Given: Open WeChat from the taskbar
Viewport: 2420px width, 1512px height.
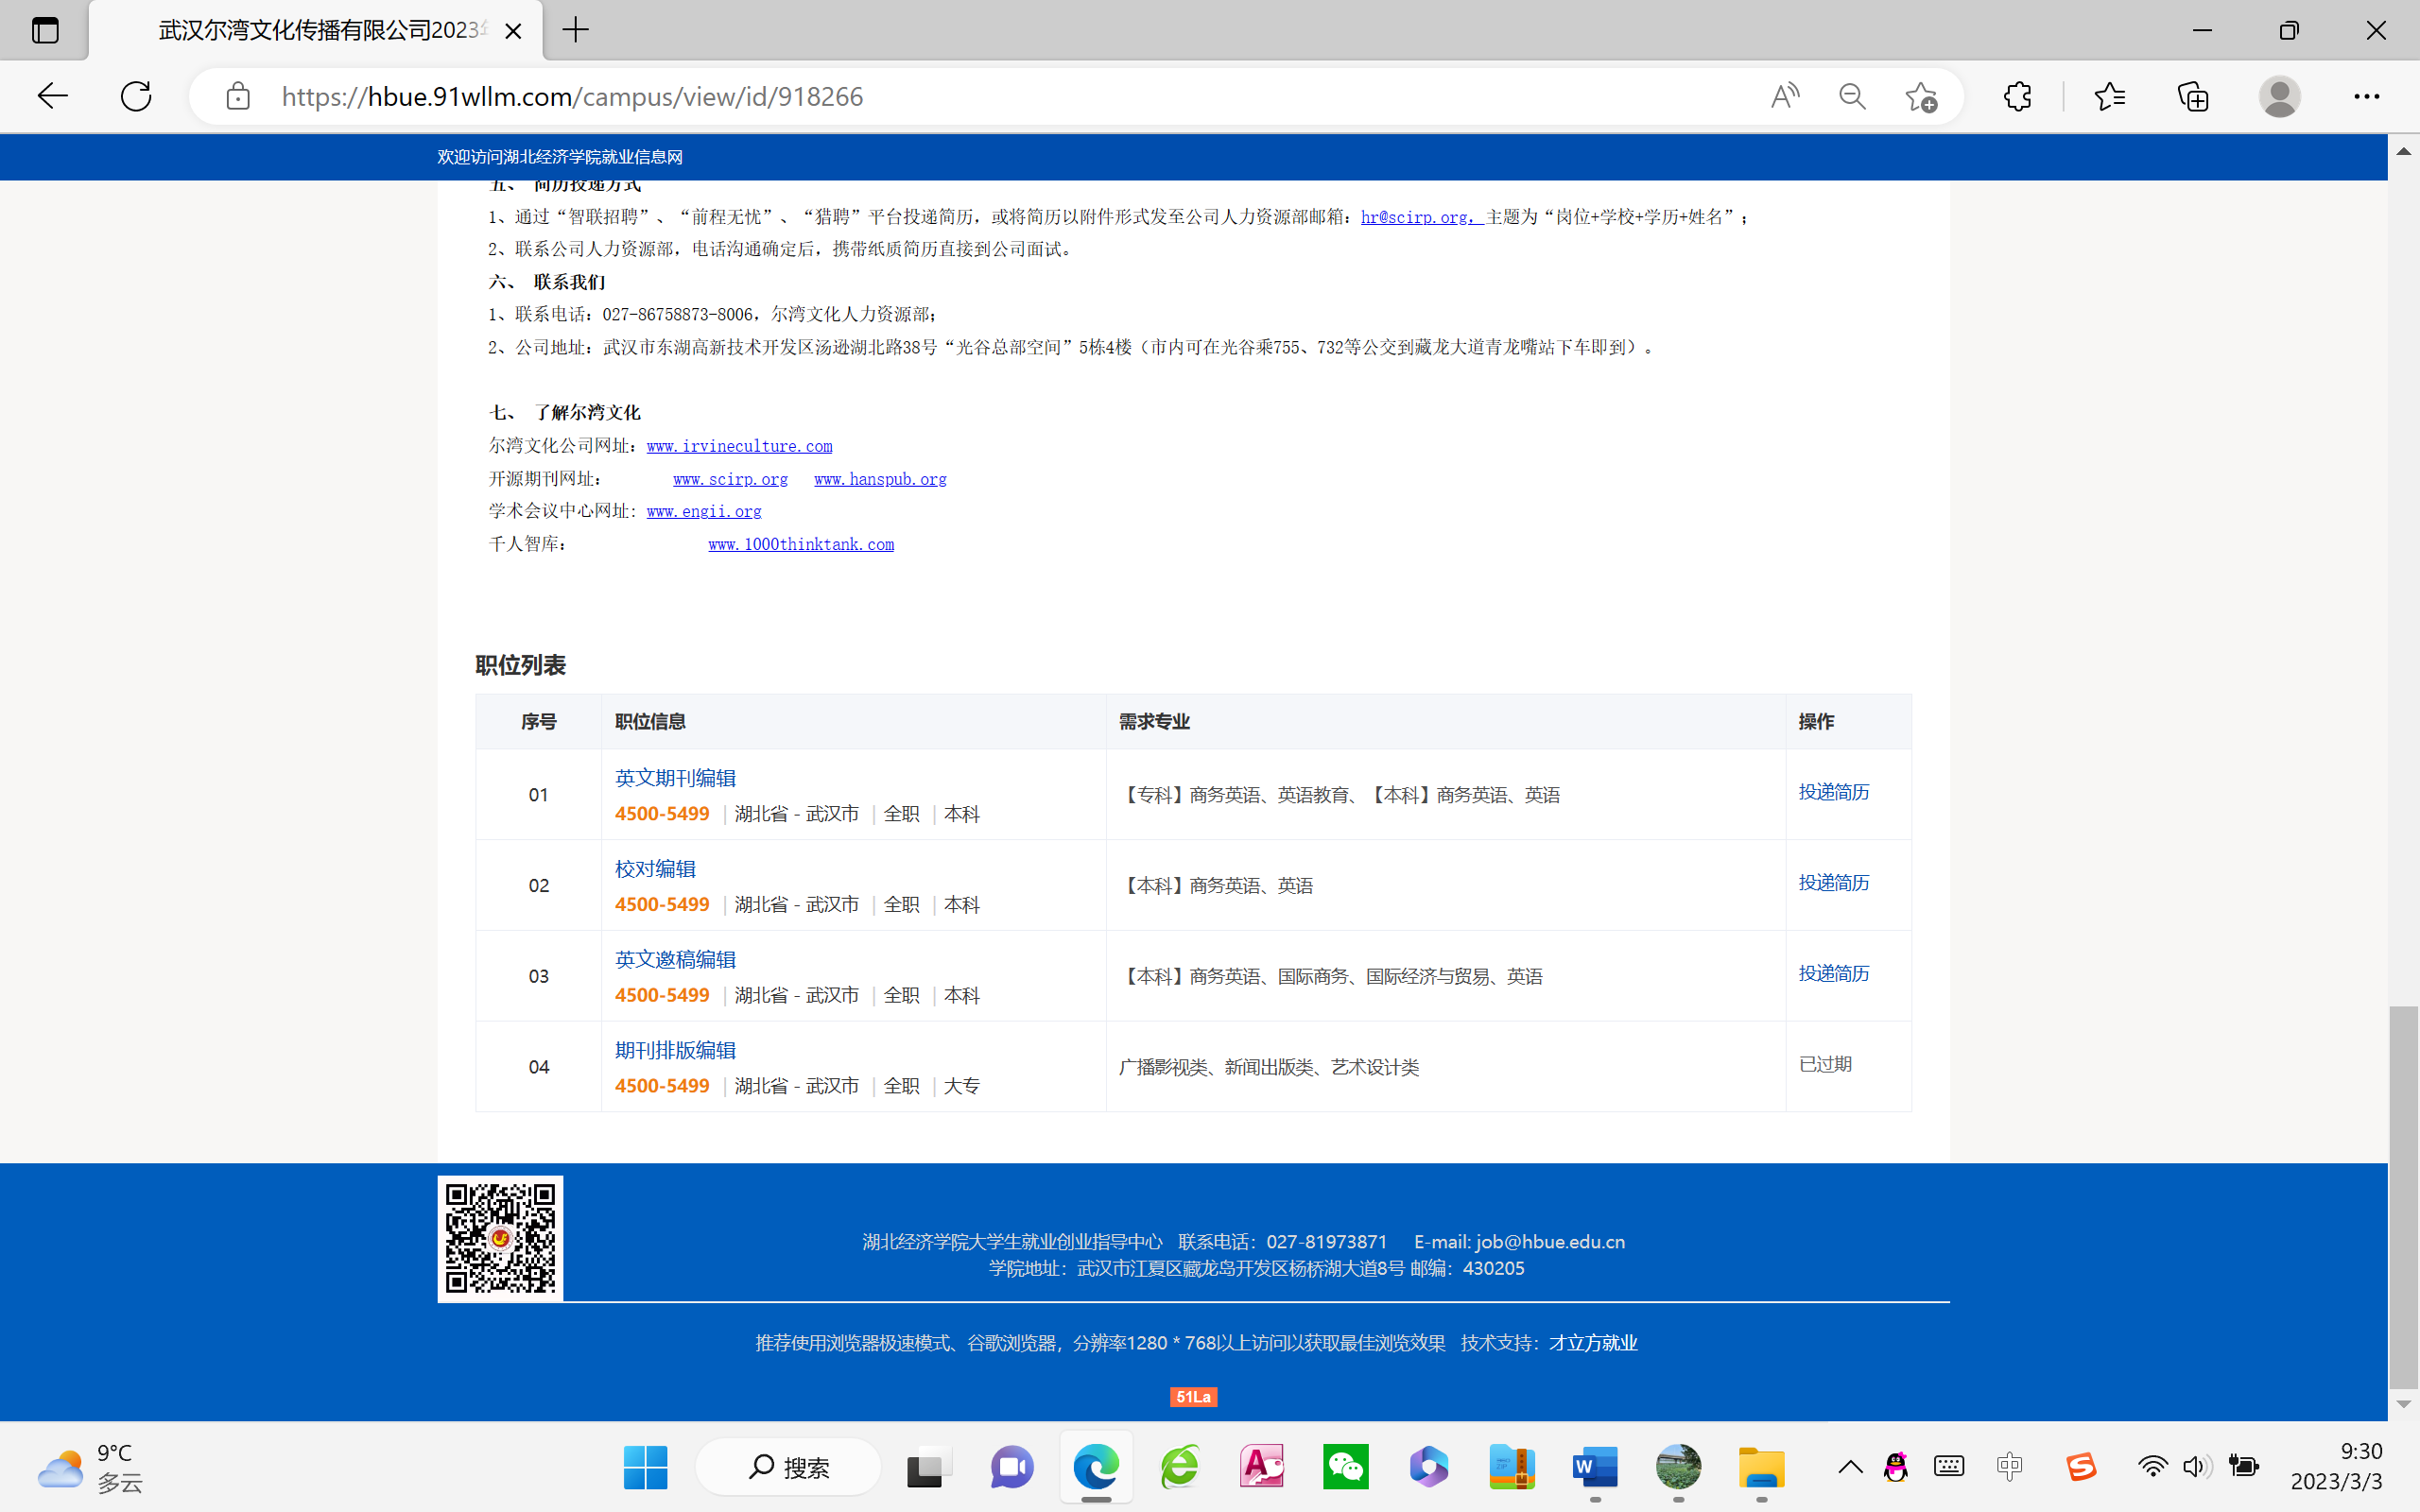Looking at the screenshot, I should pyautogui.click(x=1345, y=1467).
